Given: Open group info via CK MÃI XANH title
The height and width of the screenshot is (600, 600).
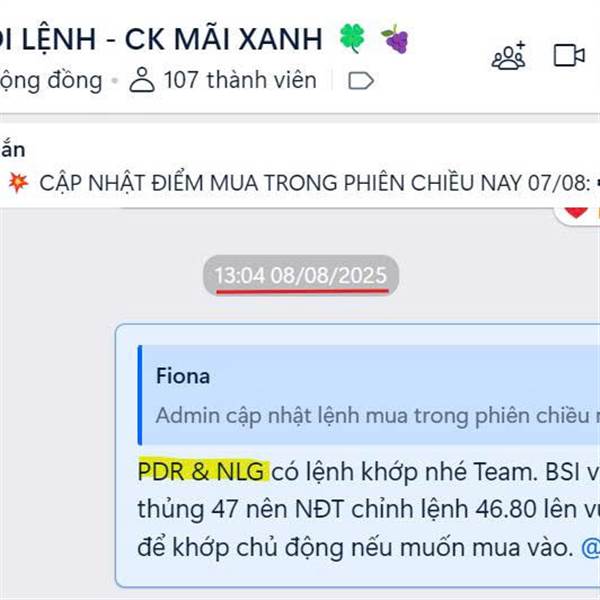Looking at the screenshot, I should point(223,39).
